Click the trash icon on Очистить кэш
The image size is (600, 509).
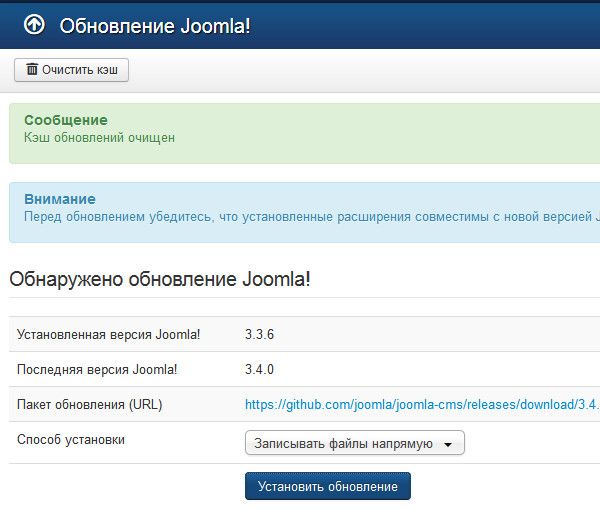coord(32,69)
